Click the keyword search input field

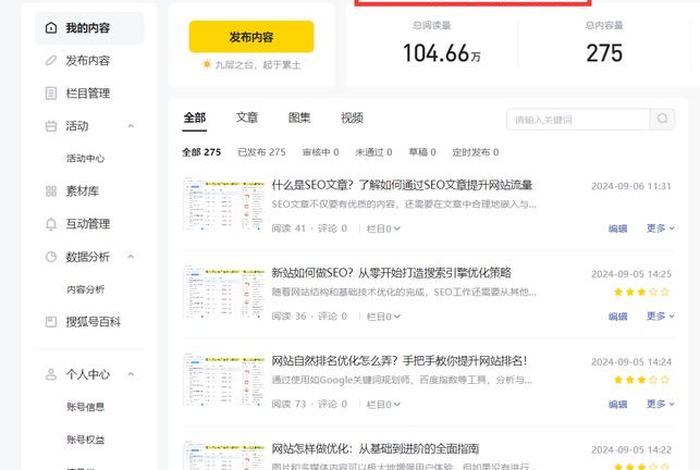coord(578,119)
